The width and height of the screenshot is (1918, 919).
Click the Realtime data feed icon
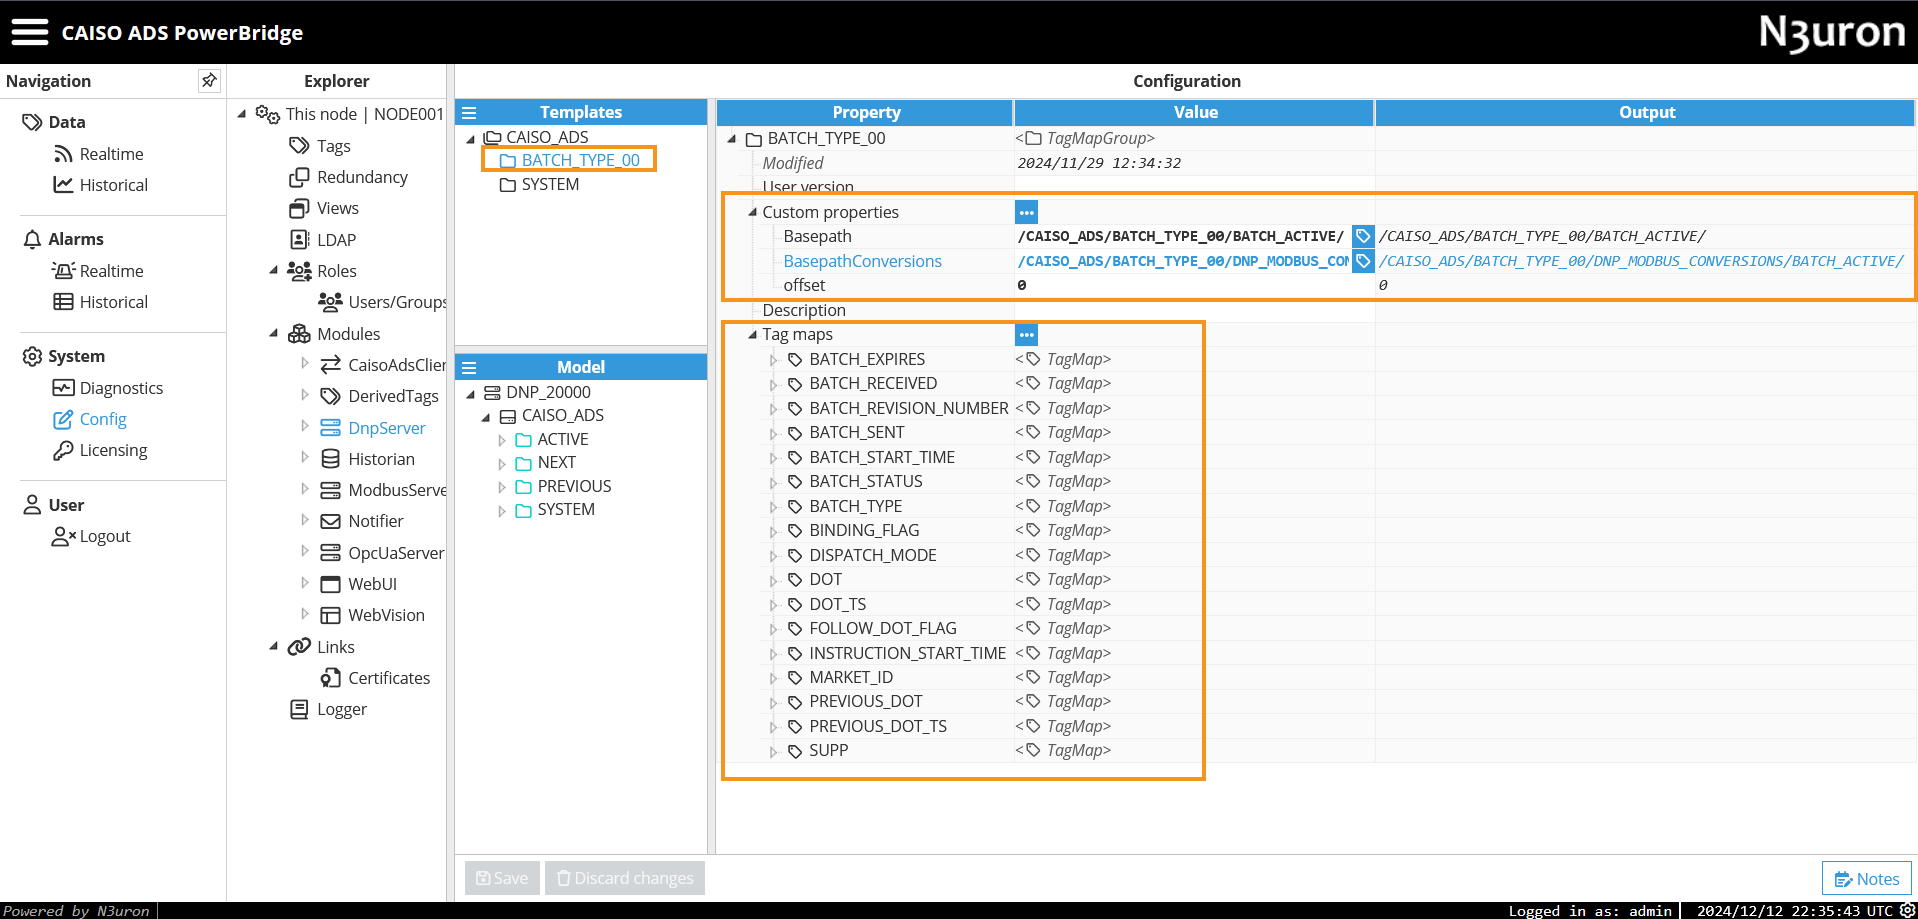click(x=63, y=154)
